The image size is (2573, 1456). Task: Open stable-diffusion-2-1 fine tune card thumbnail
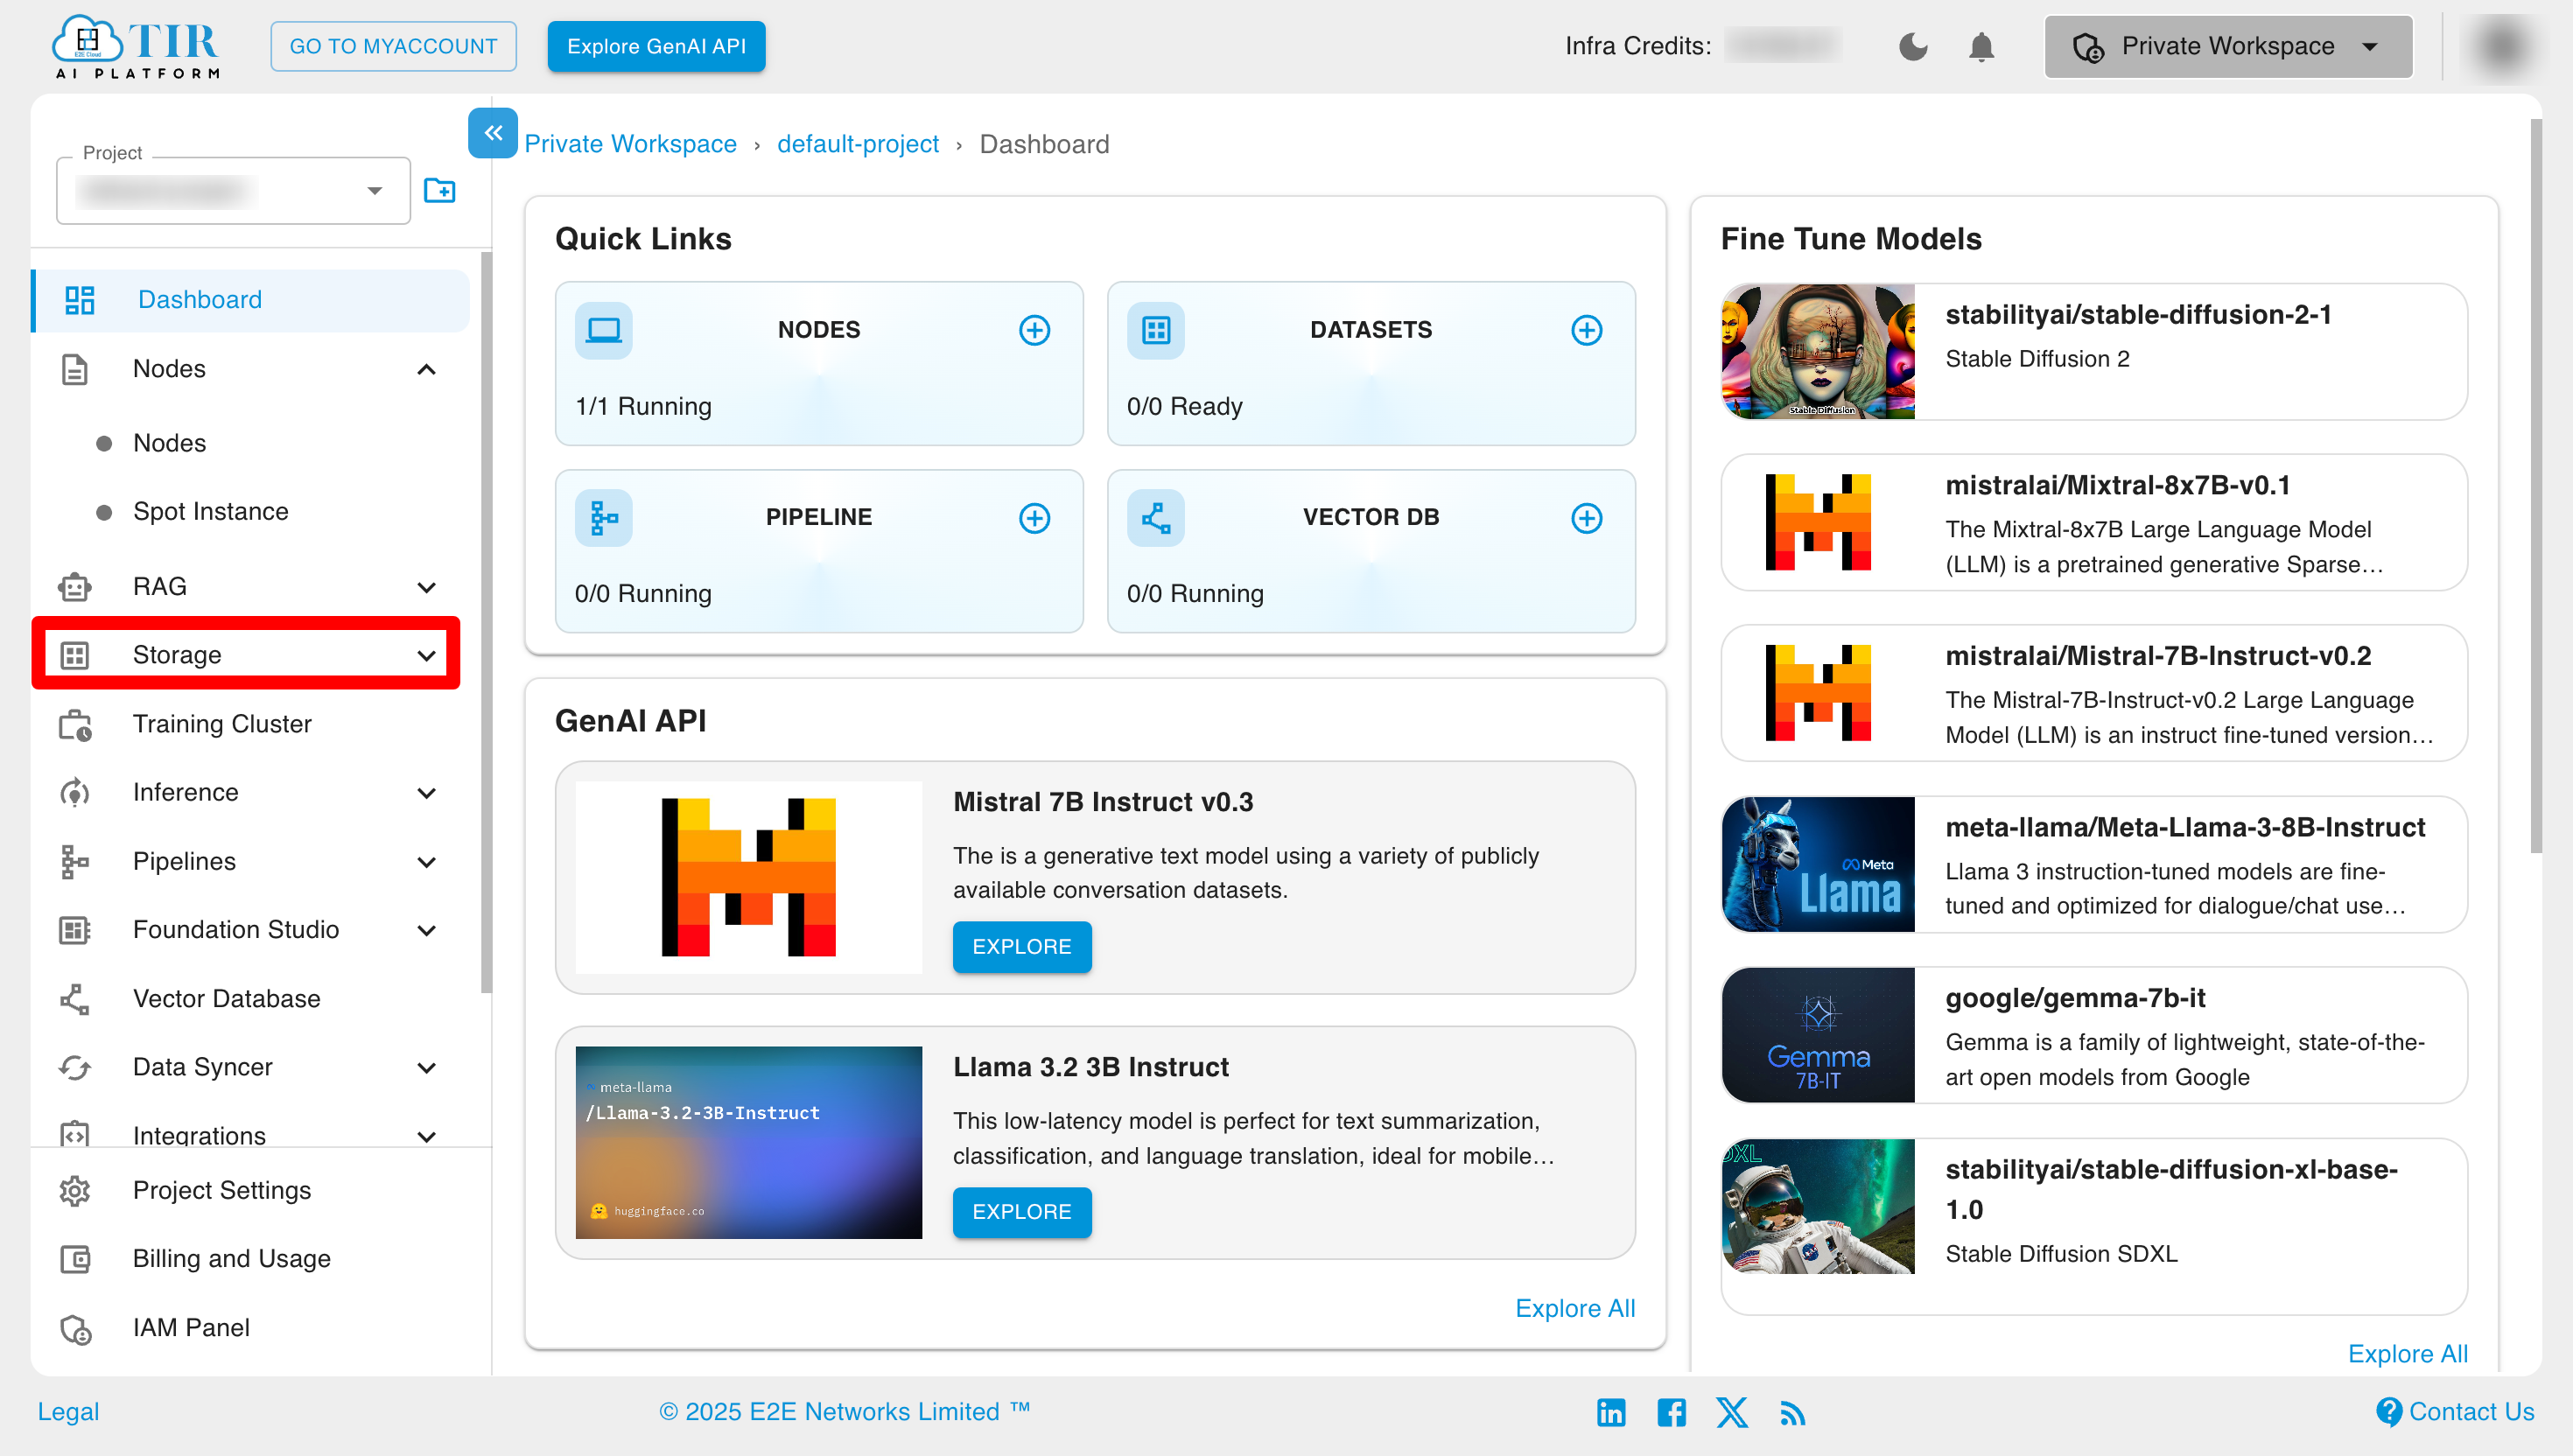pos(1817,351)
